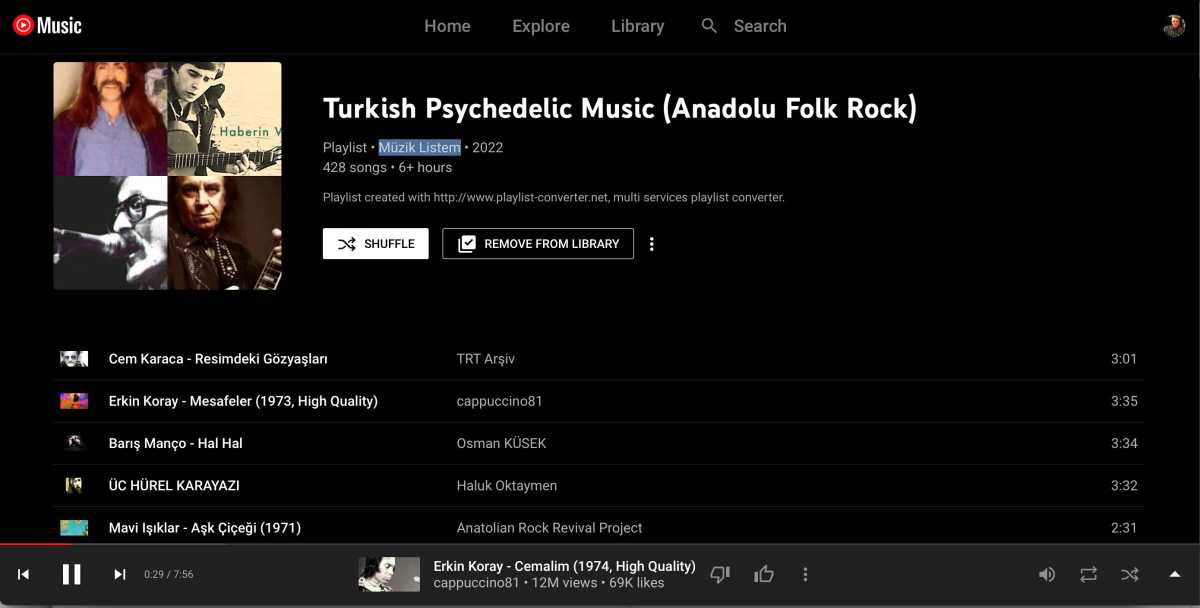
Task: Go to the Library section
Action: [637, 26]
